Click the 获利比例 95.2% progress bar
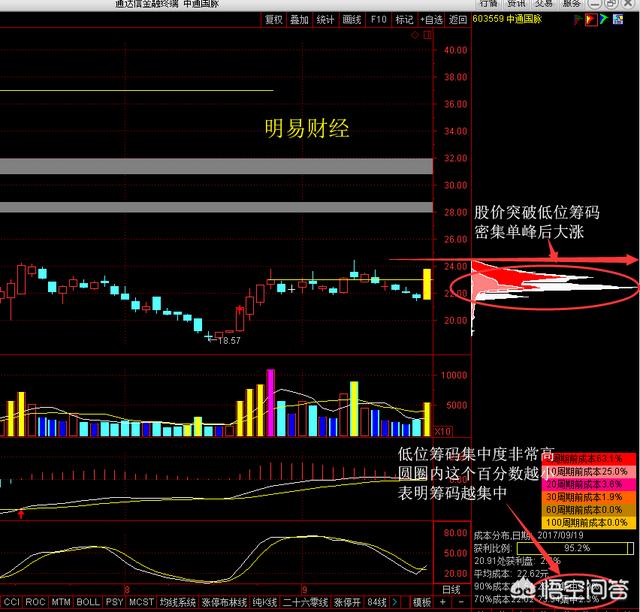 [576, 548]
